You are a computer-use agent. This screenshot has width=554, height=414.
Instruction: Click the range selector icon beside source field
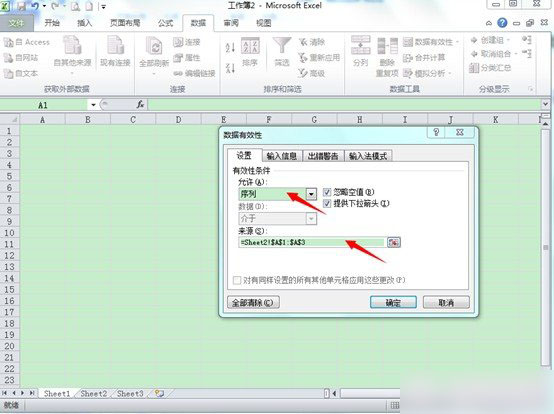coord(394,242)
